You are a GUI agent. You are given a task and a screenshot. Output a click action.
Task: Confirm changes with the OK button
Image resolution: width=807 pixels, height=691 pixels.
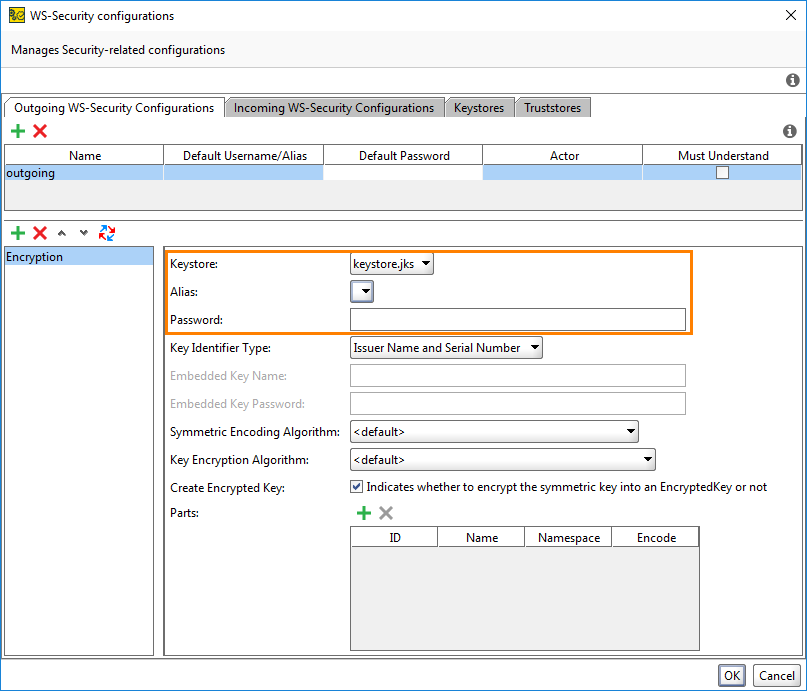click(x=731, y=675)
